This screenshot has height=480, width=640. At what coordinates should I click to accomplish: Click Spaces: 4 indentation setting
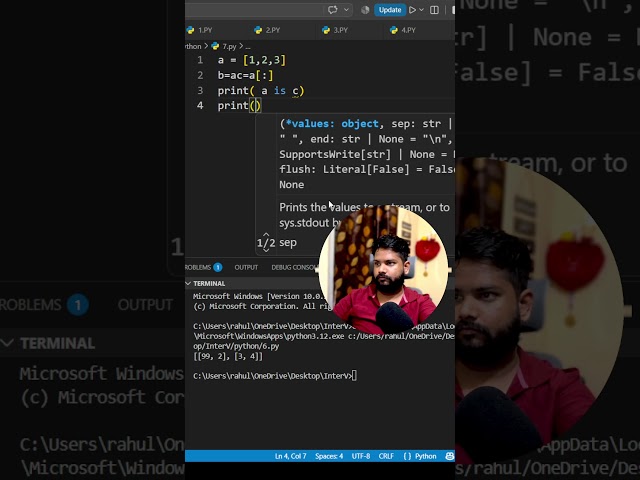(x=329, y=456)
